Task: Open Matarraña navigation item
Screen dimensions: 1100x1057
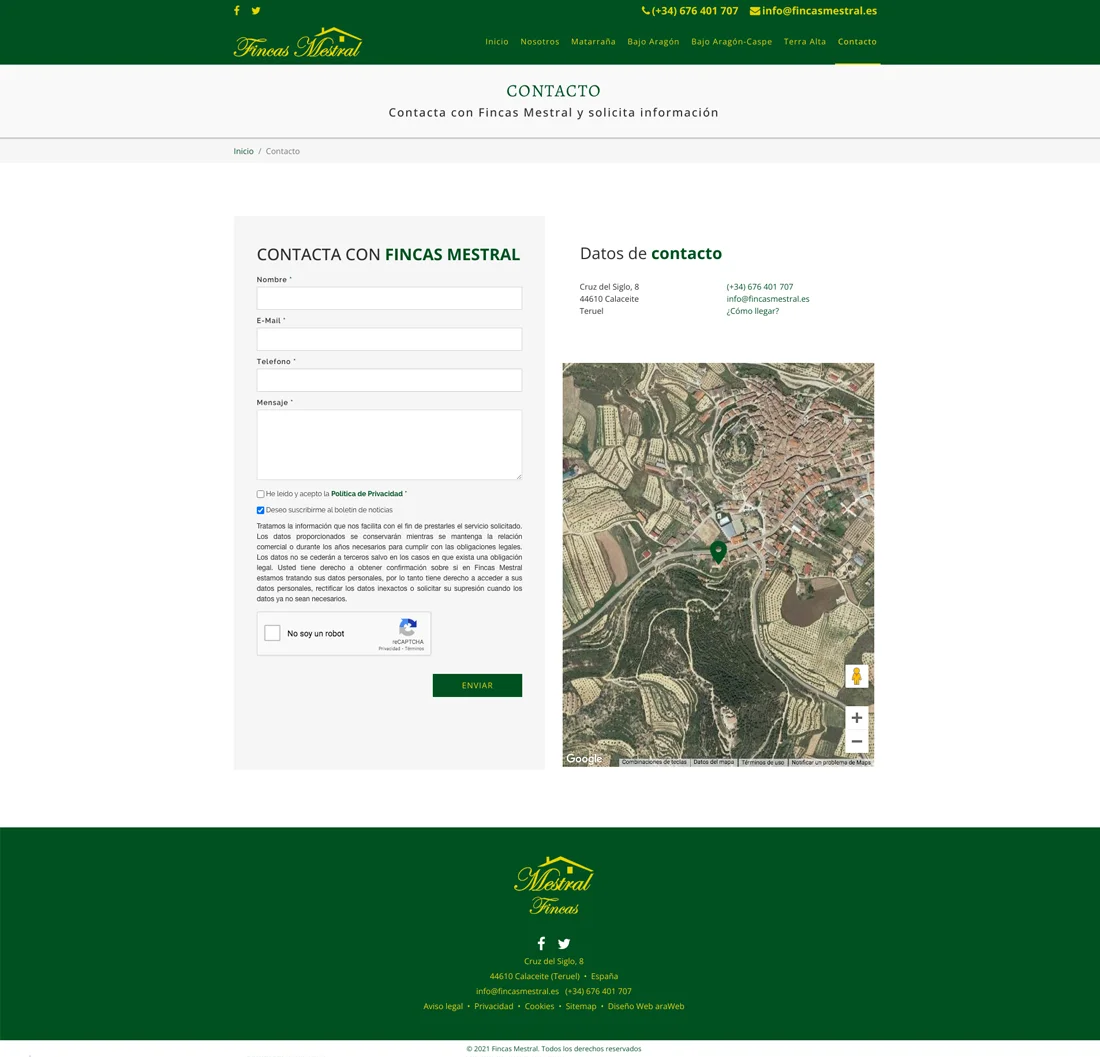Action: 593,41
